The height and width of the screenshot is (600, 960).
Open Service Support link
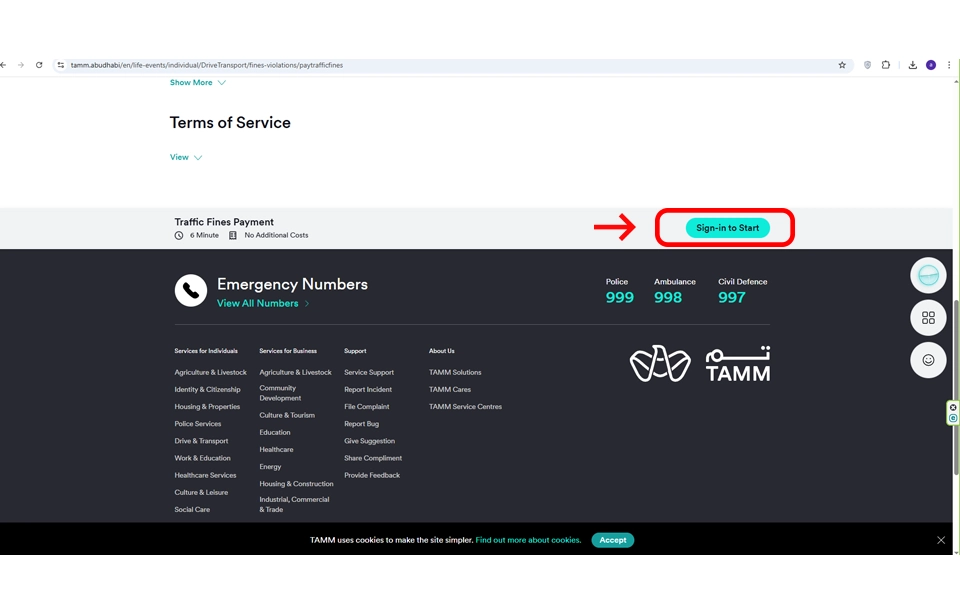click(369, 372)
